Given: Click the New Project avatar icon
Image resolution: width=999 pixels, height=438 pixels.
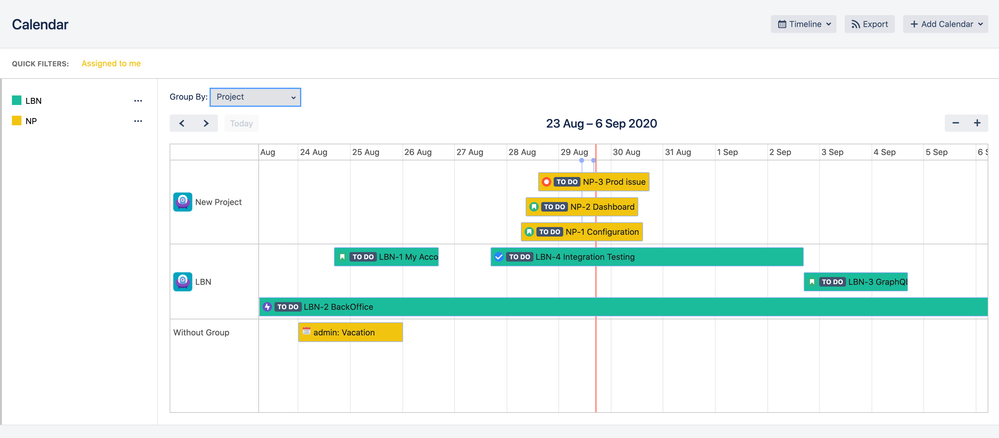Looking at the screenshot, I should [x=183, y=202].
